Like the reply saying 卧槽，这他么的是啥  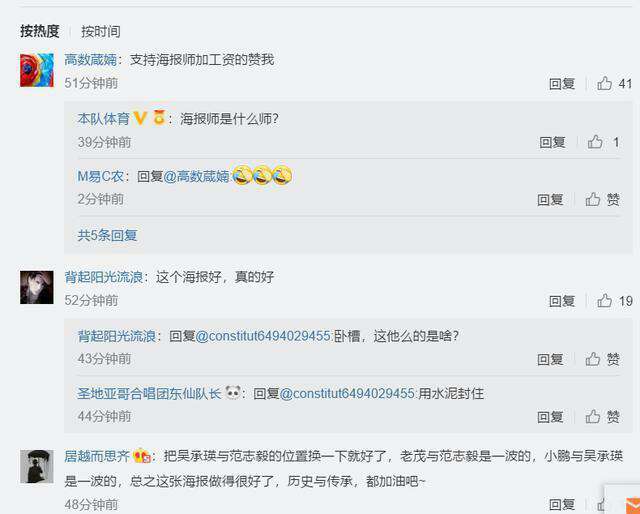593,359
